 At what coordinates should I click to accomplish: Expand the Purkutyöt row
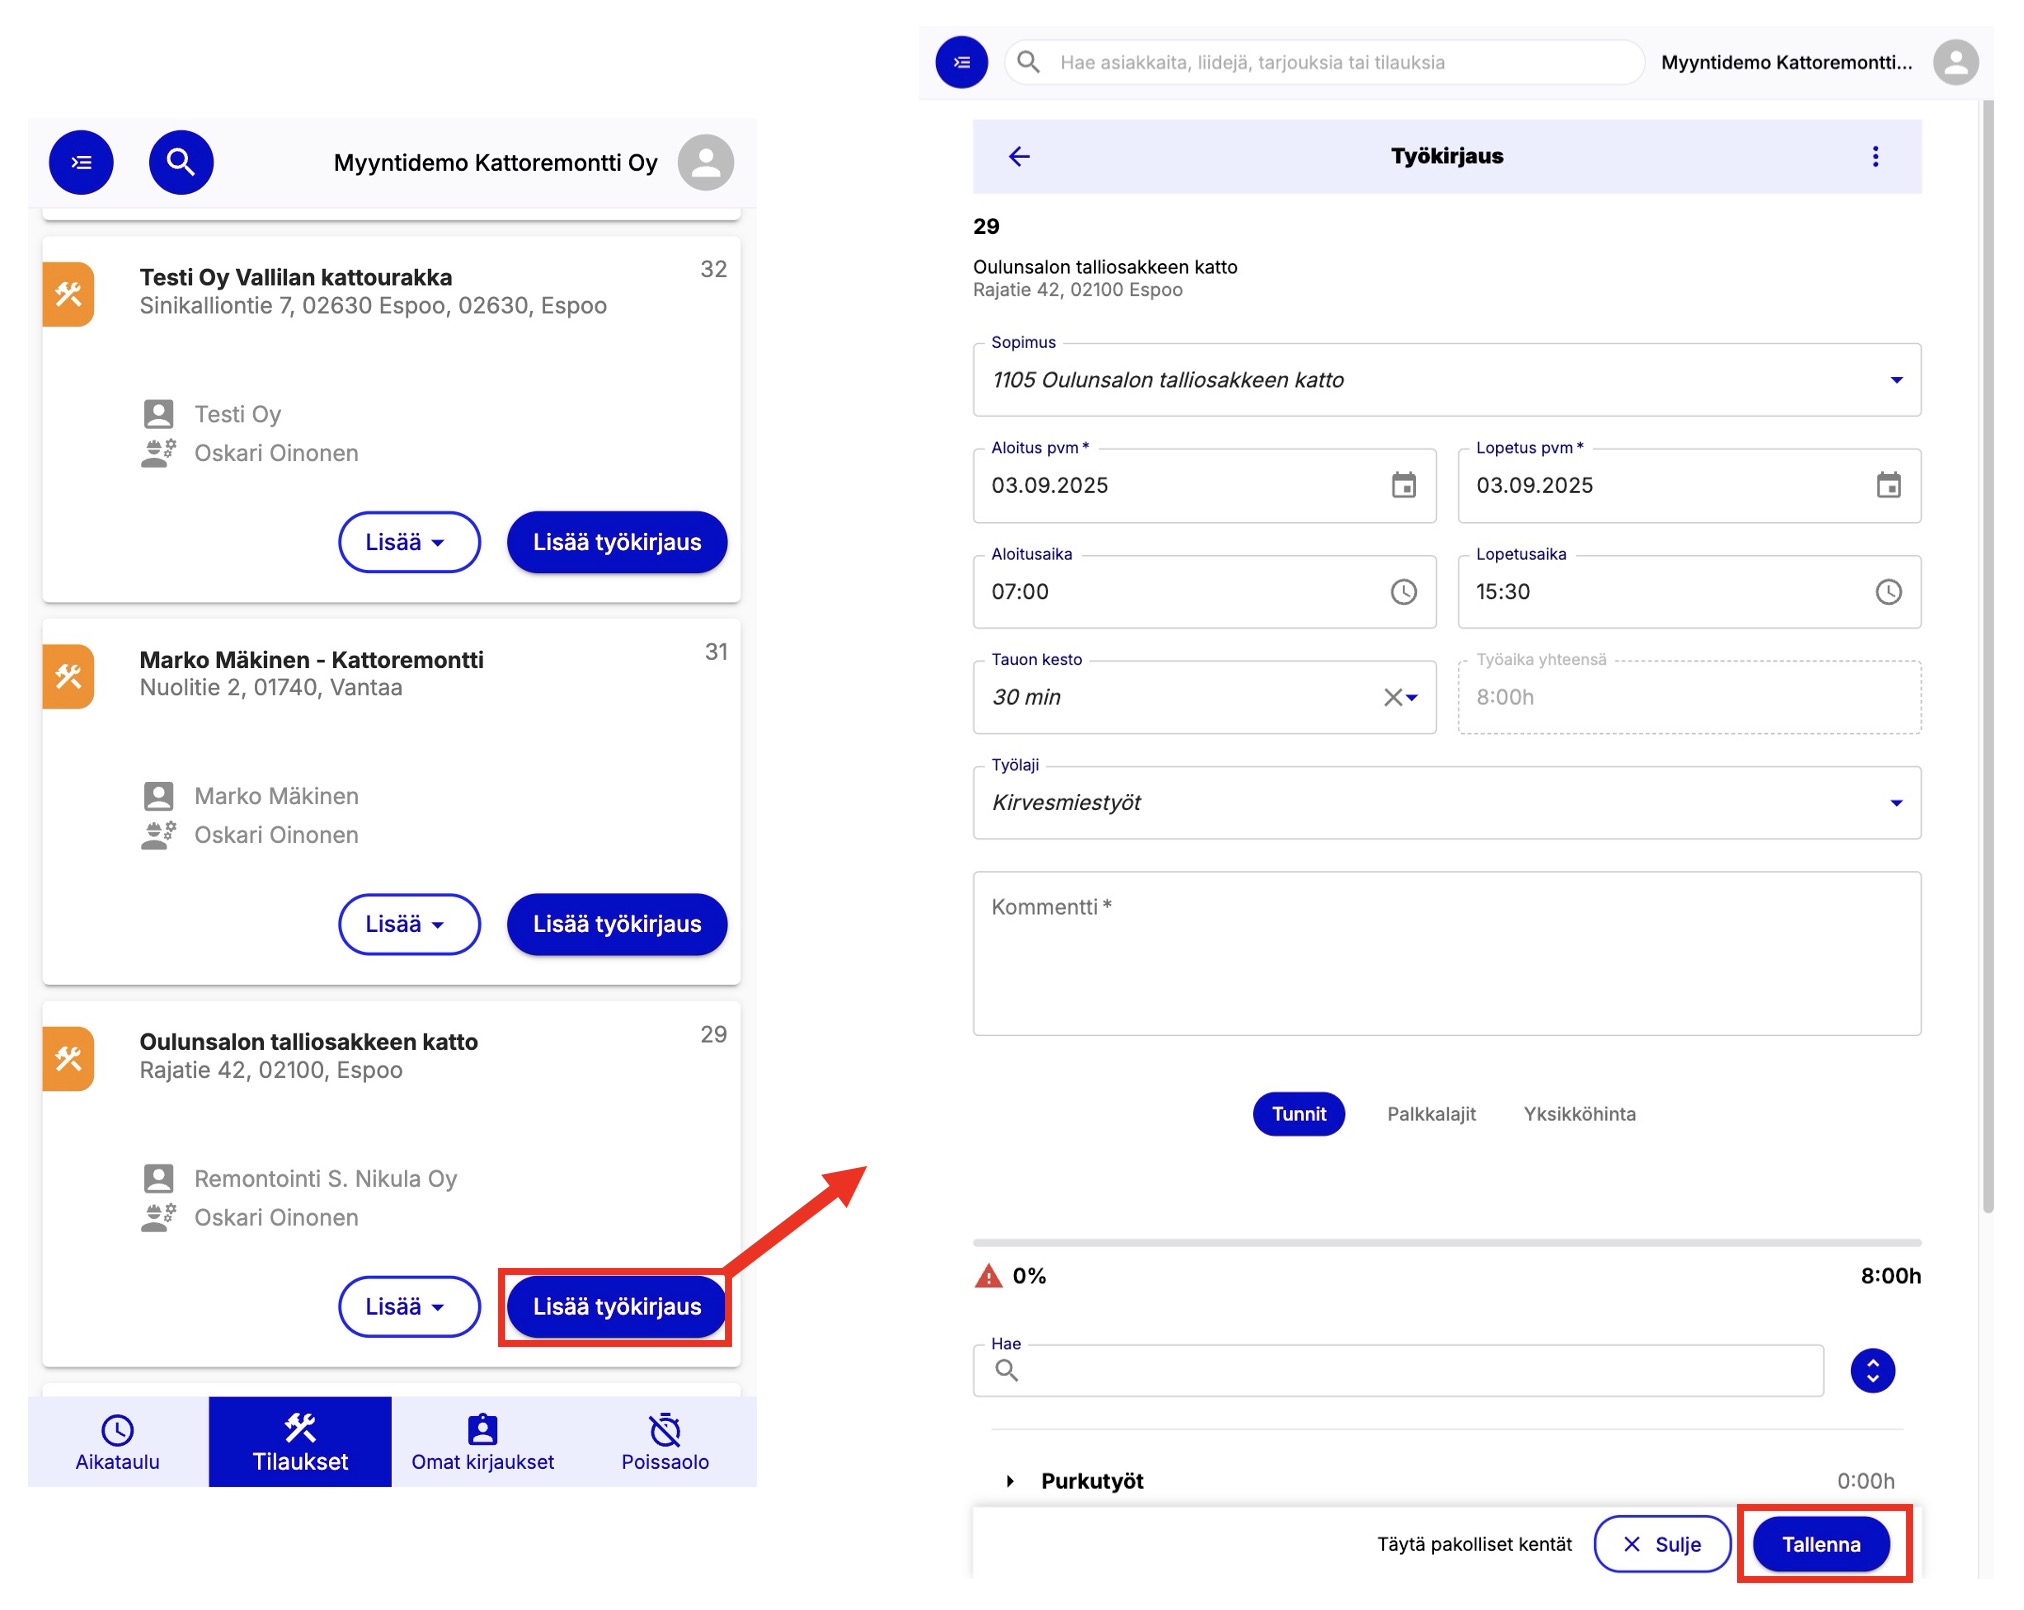click(1010, 1481)
